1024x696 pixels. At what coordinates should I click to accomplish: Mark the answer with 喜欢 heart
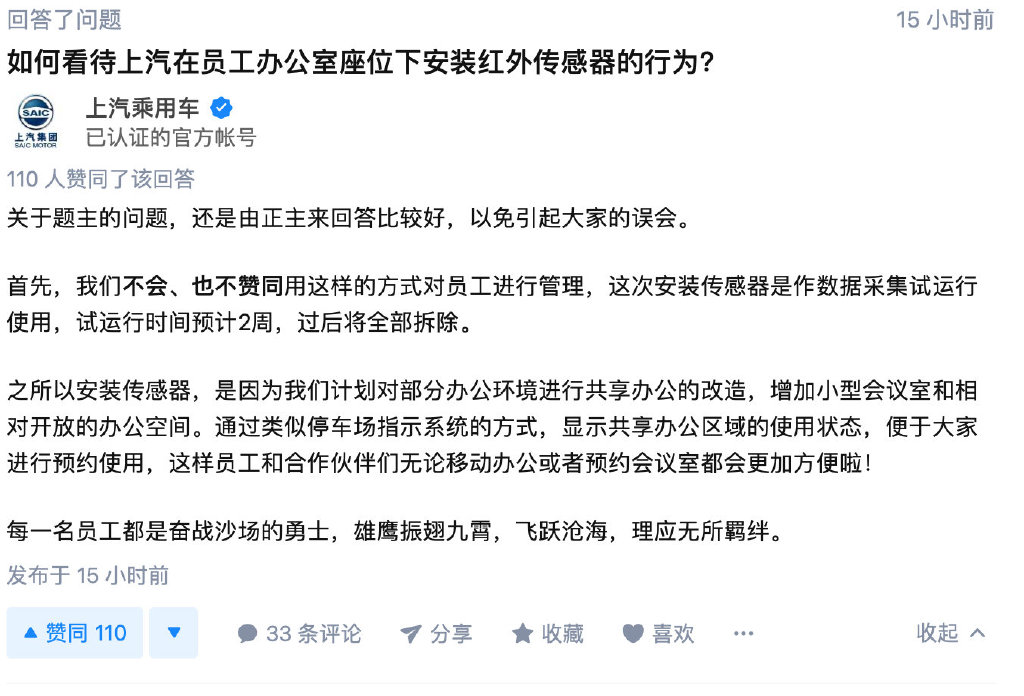click(658, 633)
